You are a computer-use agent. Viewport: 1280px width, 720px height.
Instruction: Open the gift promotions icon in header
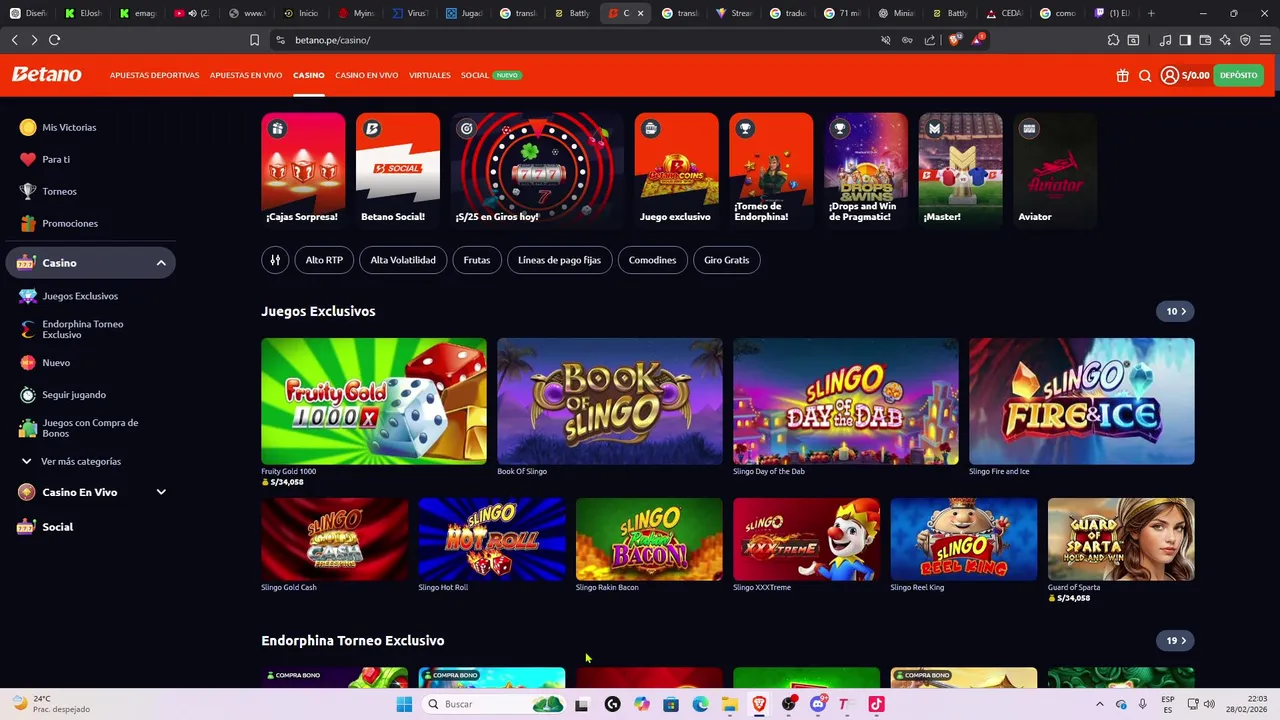[x=1123, y=75]
